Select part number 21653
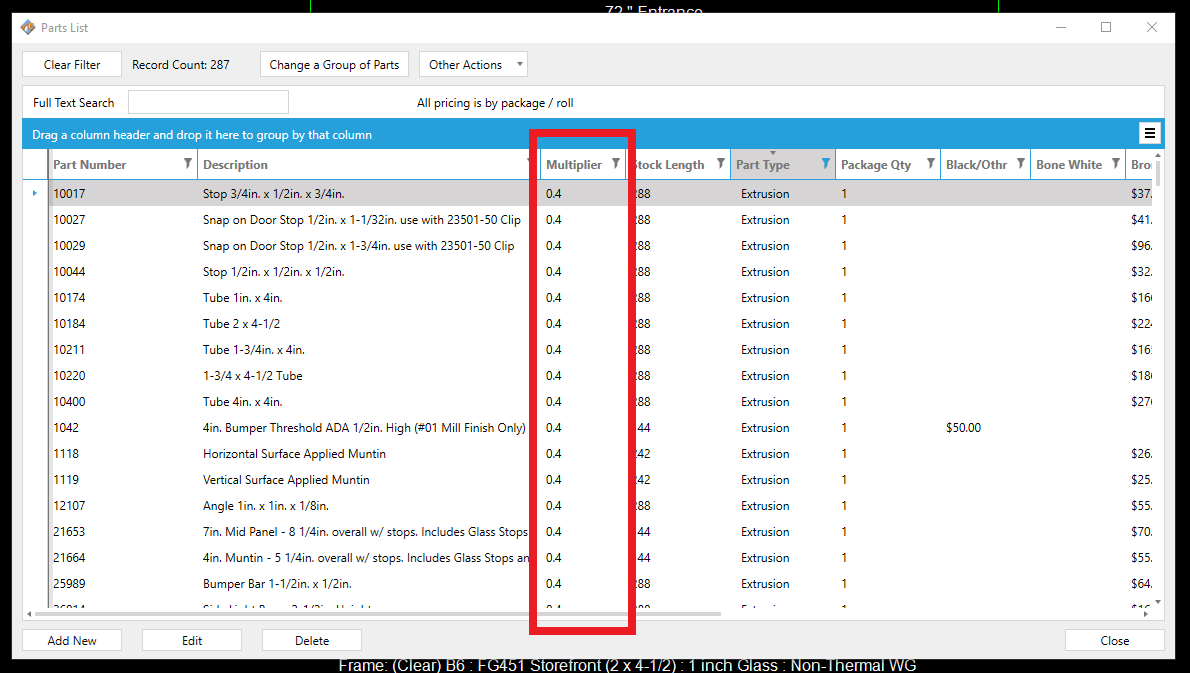Screen dimensions: 1190x673 tap(69, 532)
